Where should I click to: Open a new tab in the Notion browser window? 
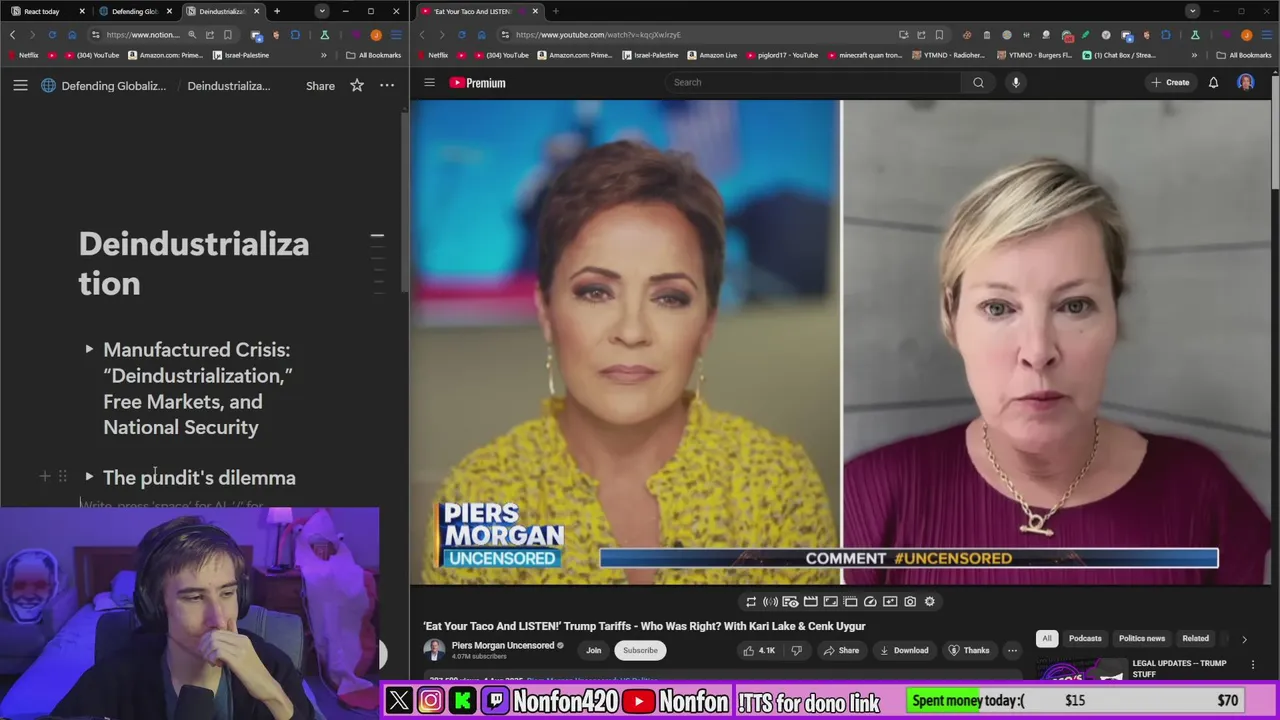click(277, 11)
